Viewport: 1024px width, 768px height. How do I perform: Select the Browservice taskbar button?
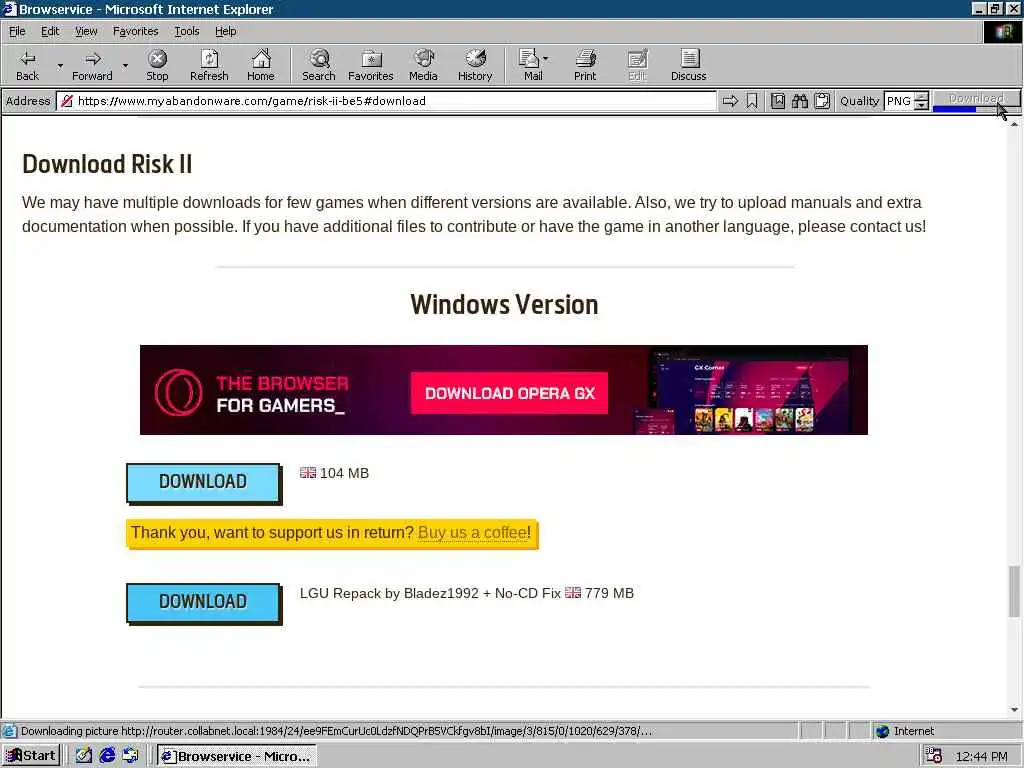pos(237,756)
